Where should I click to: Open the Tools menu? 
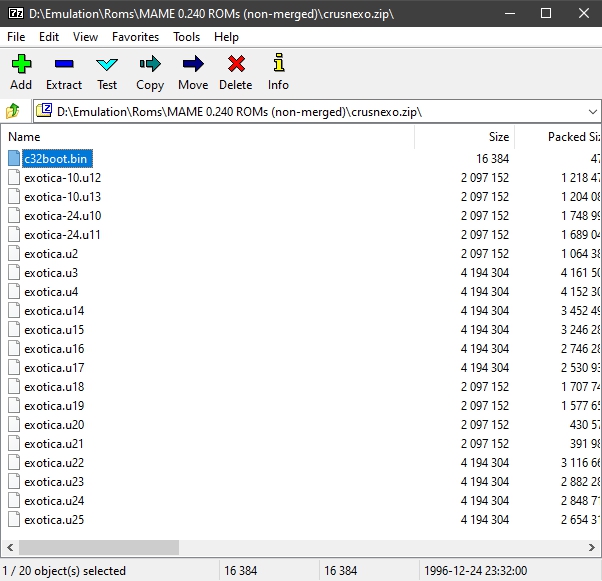[187, 37]
